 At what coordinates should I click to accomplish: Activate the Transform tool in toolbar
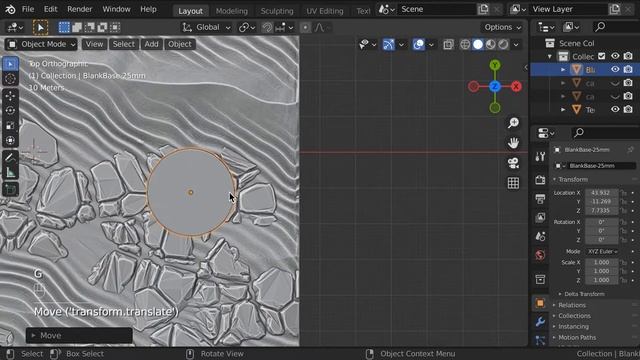click(10, 140)
